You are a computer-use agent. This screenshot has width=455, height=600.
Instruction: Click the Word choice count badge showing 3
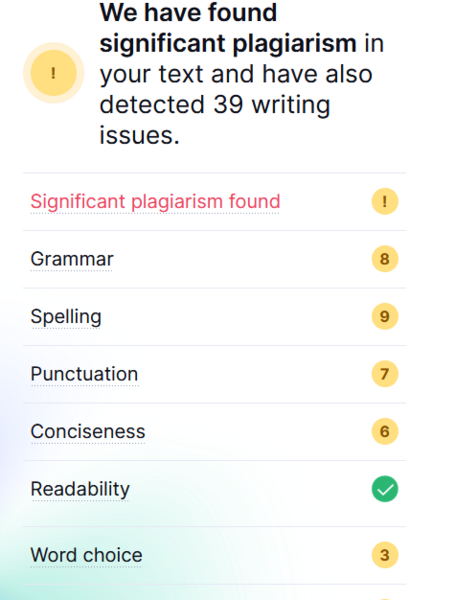(x=385, y=555)
